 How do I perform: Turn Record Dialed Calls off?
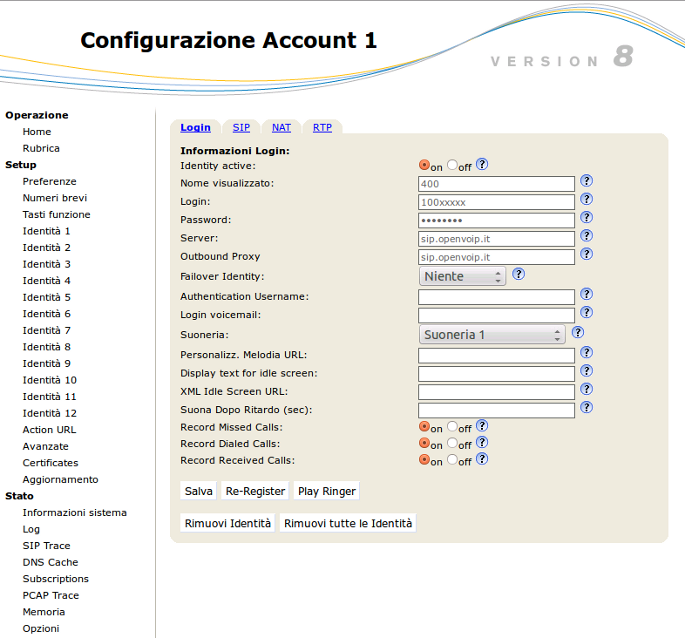pyautogui.click(x=452, y=443)
